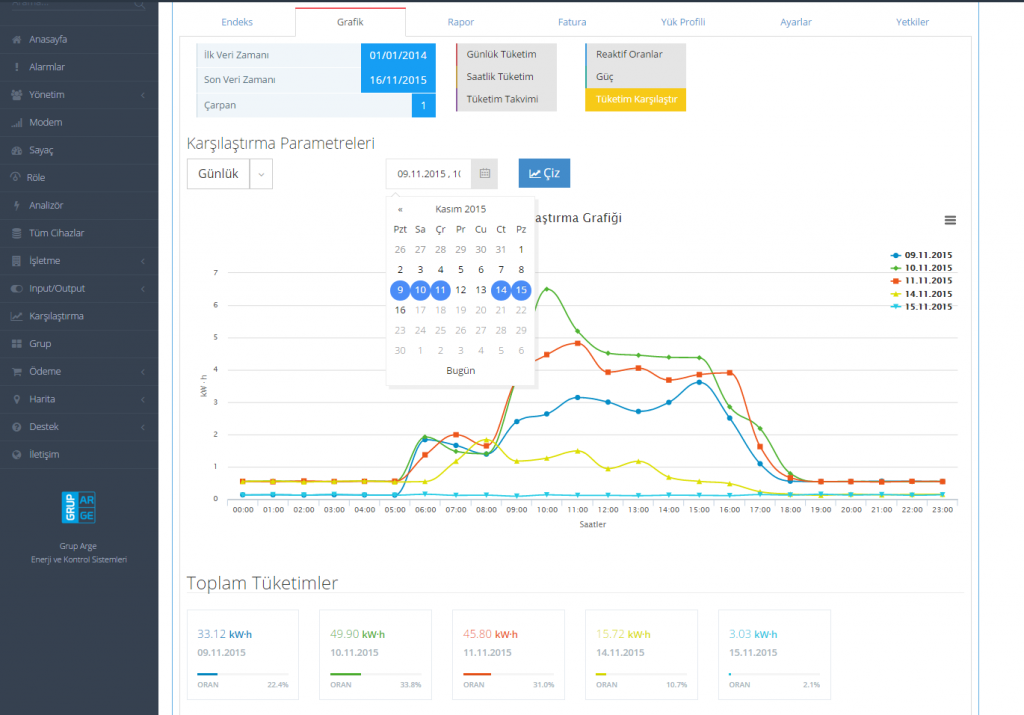1024x715 pixels.
Task: Click the Analizör lightning icon
Action: (x=16, y=206)
